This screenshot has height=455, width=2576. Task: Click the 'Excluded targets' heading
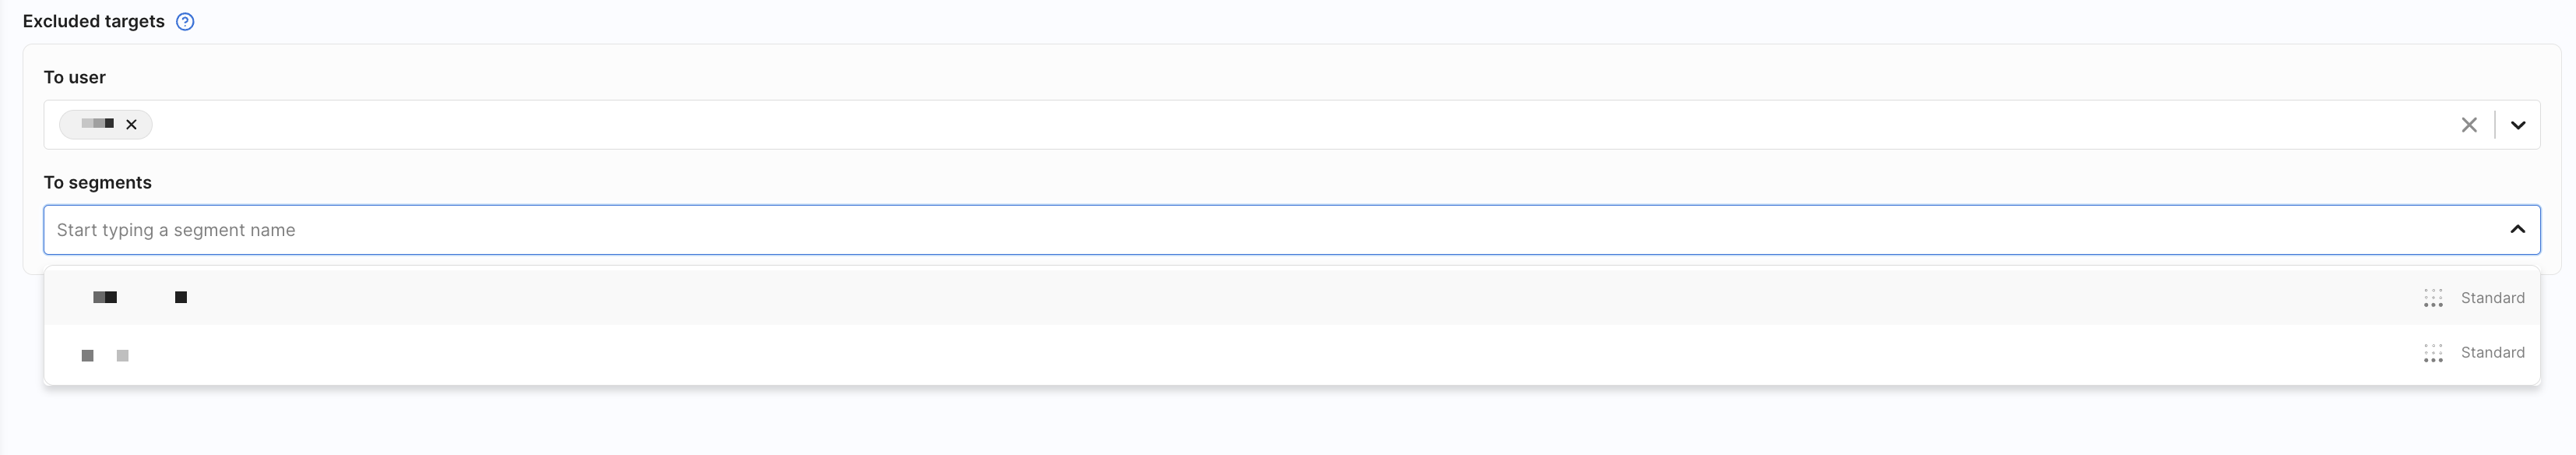(x=93, y=22)
